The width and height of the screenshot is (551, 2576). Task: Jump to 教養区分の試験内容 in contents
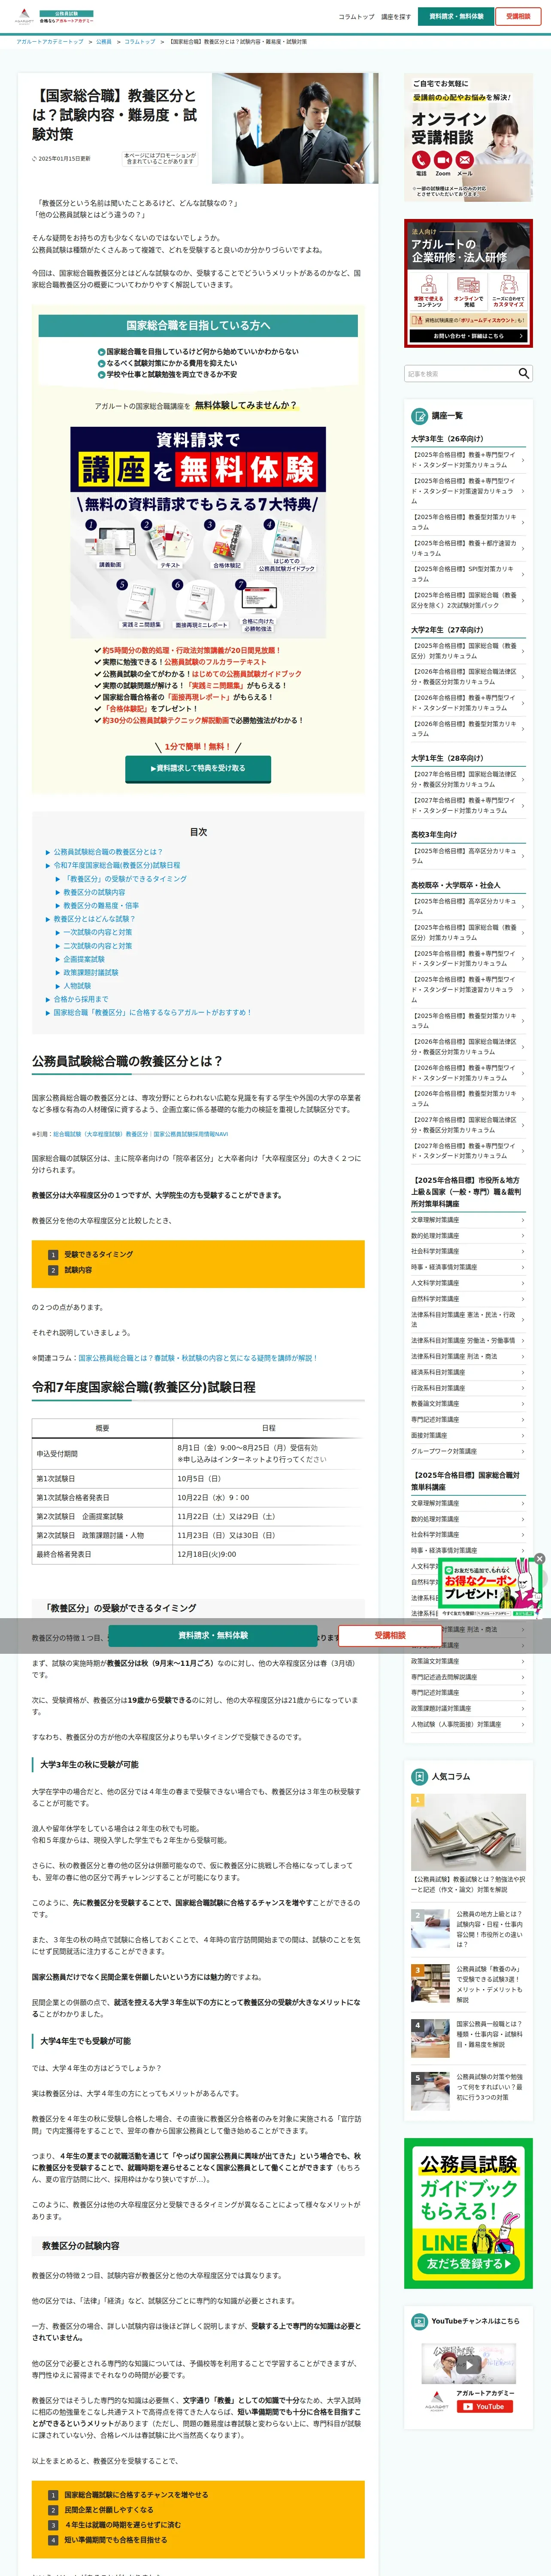tap(94, 892)
